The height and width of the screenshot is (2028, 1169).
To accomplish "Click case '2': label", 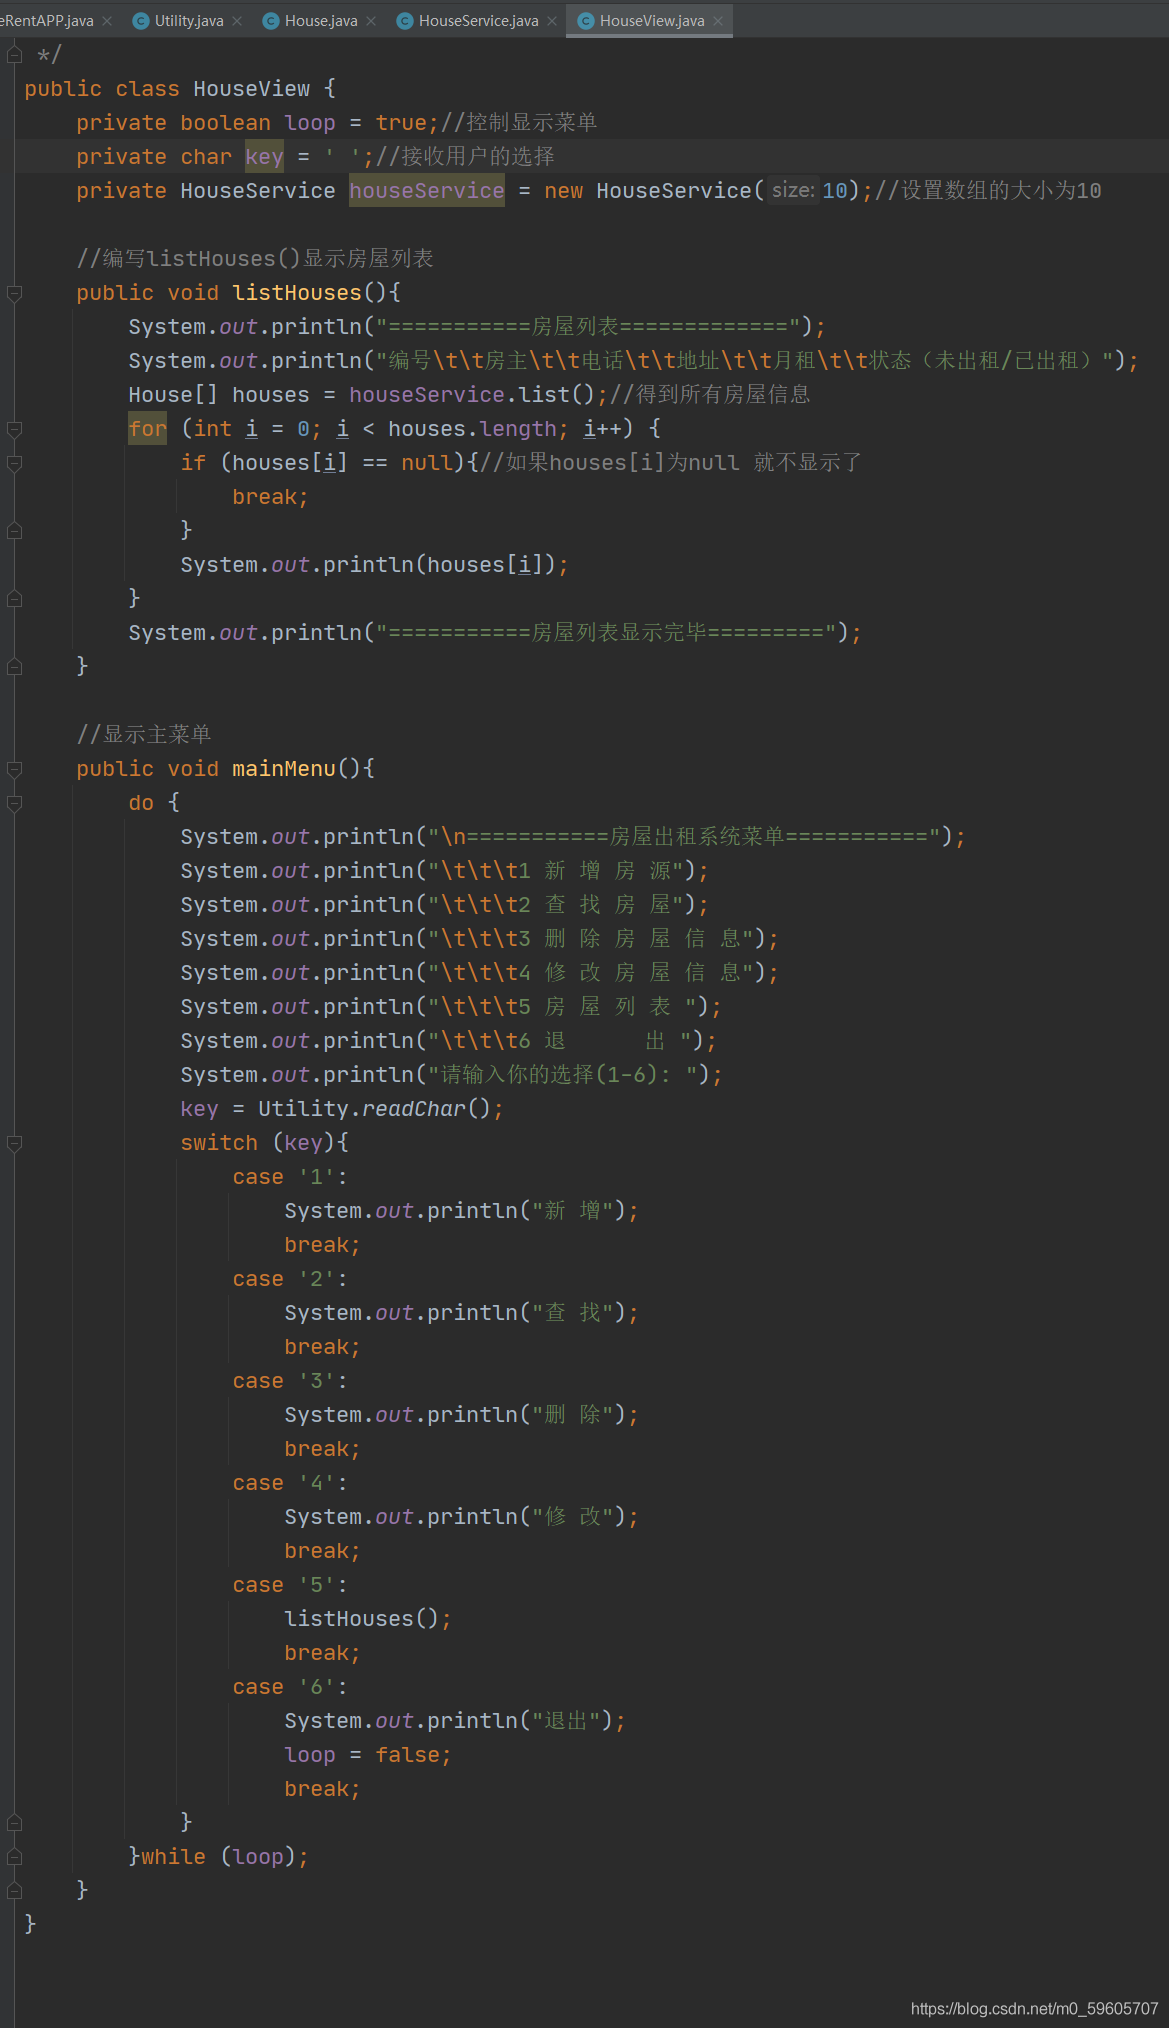I will click(x=290, y=1278).
